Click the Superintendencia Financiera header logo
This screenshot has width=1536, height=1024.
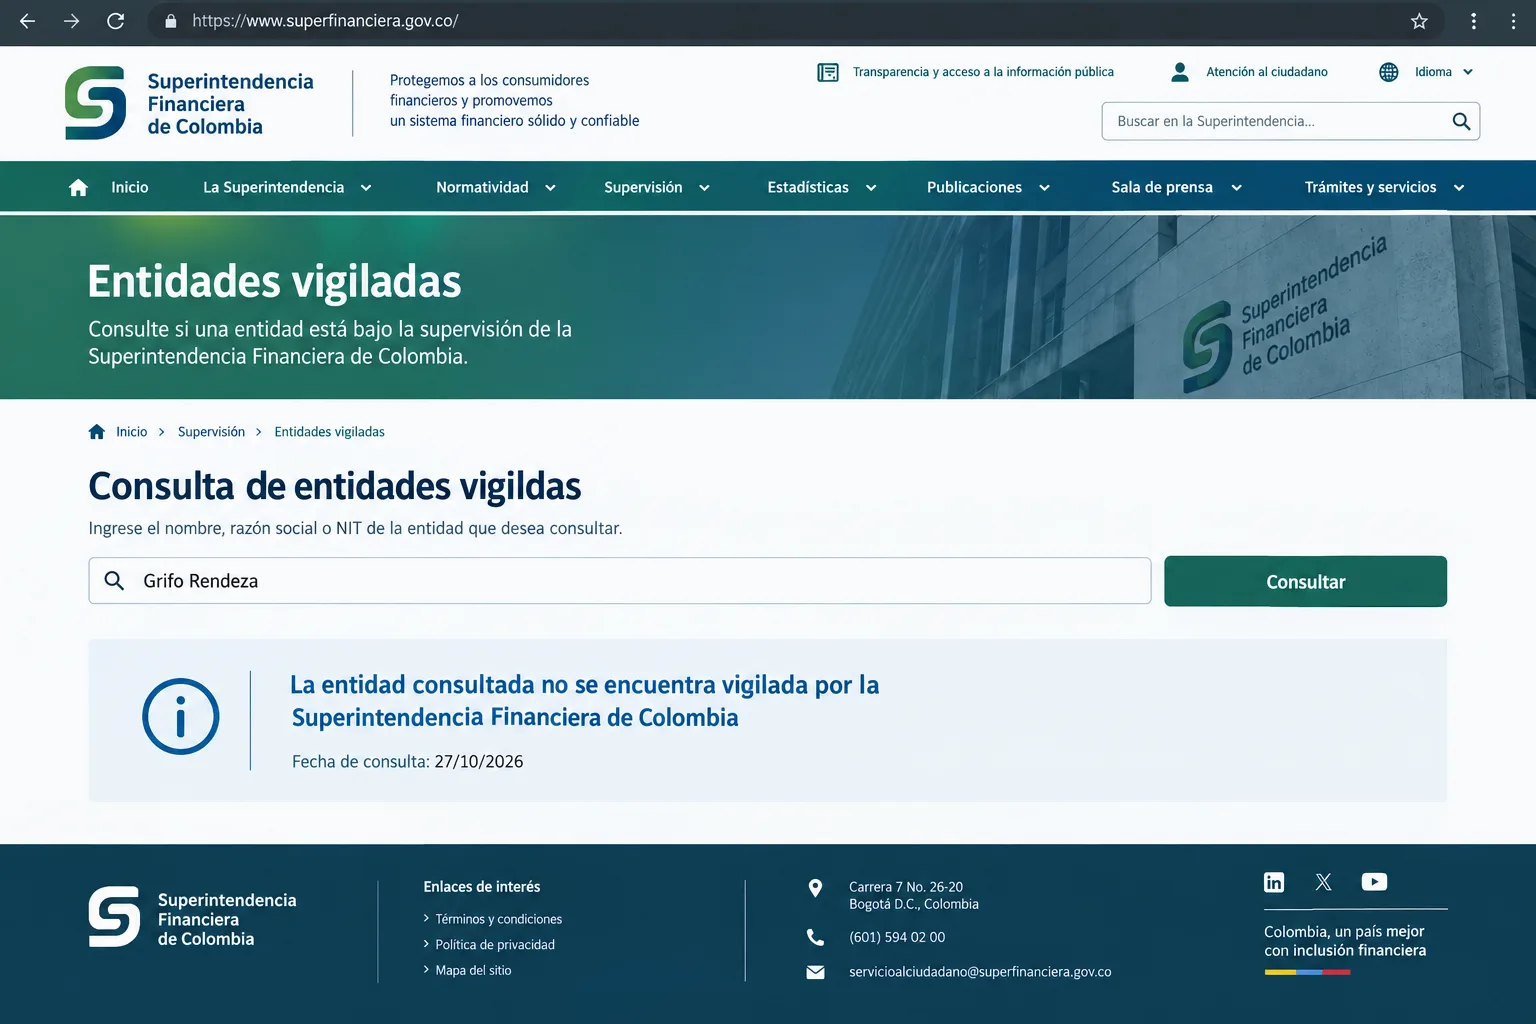coord(189,103)
